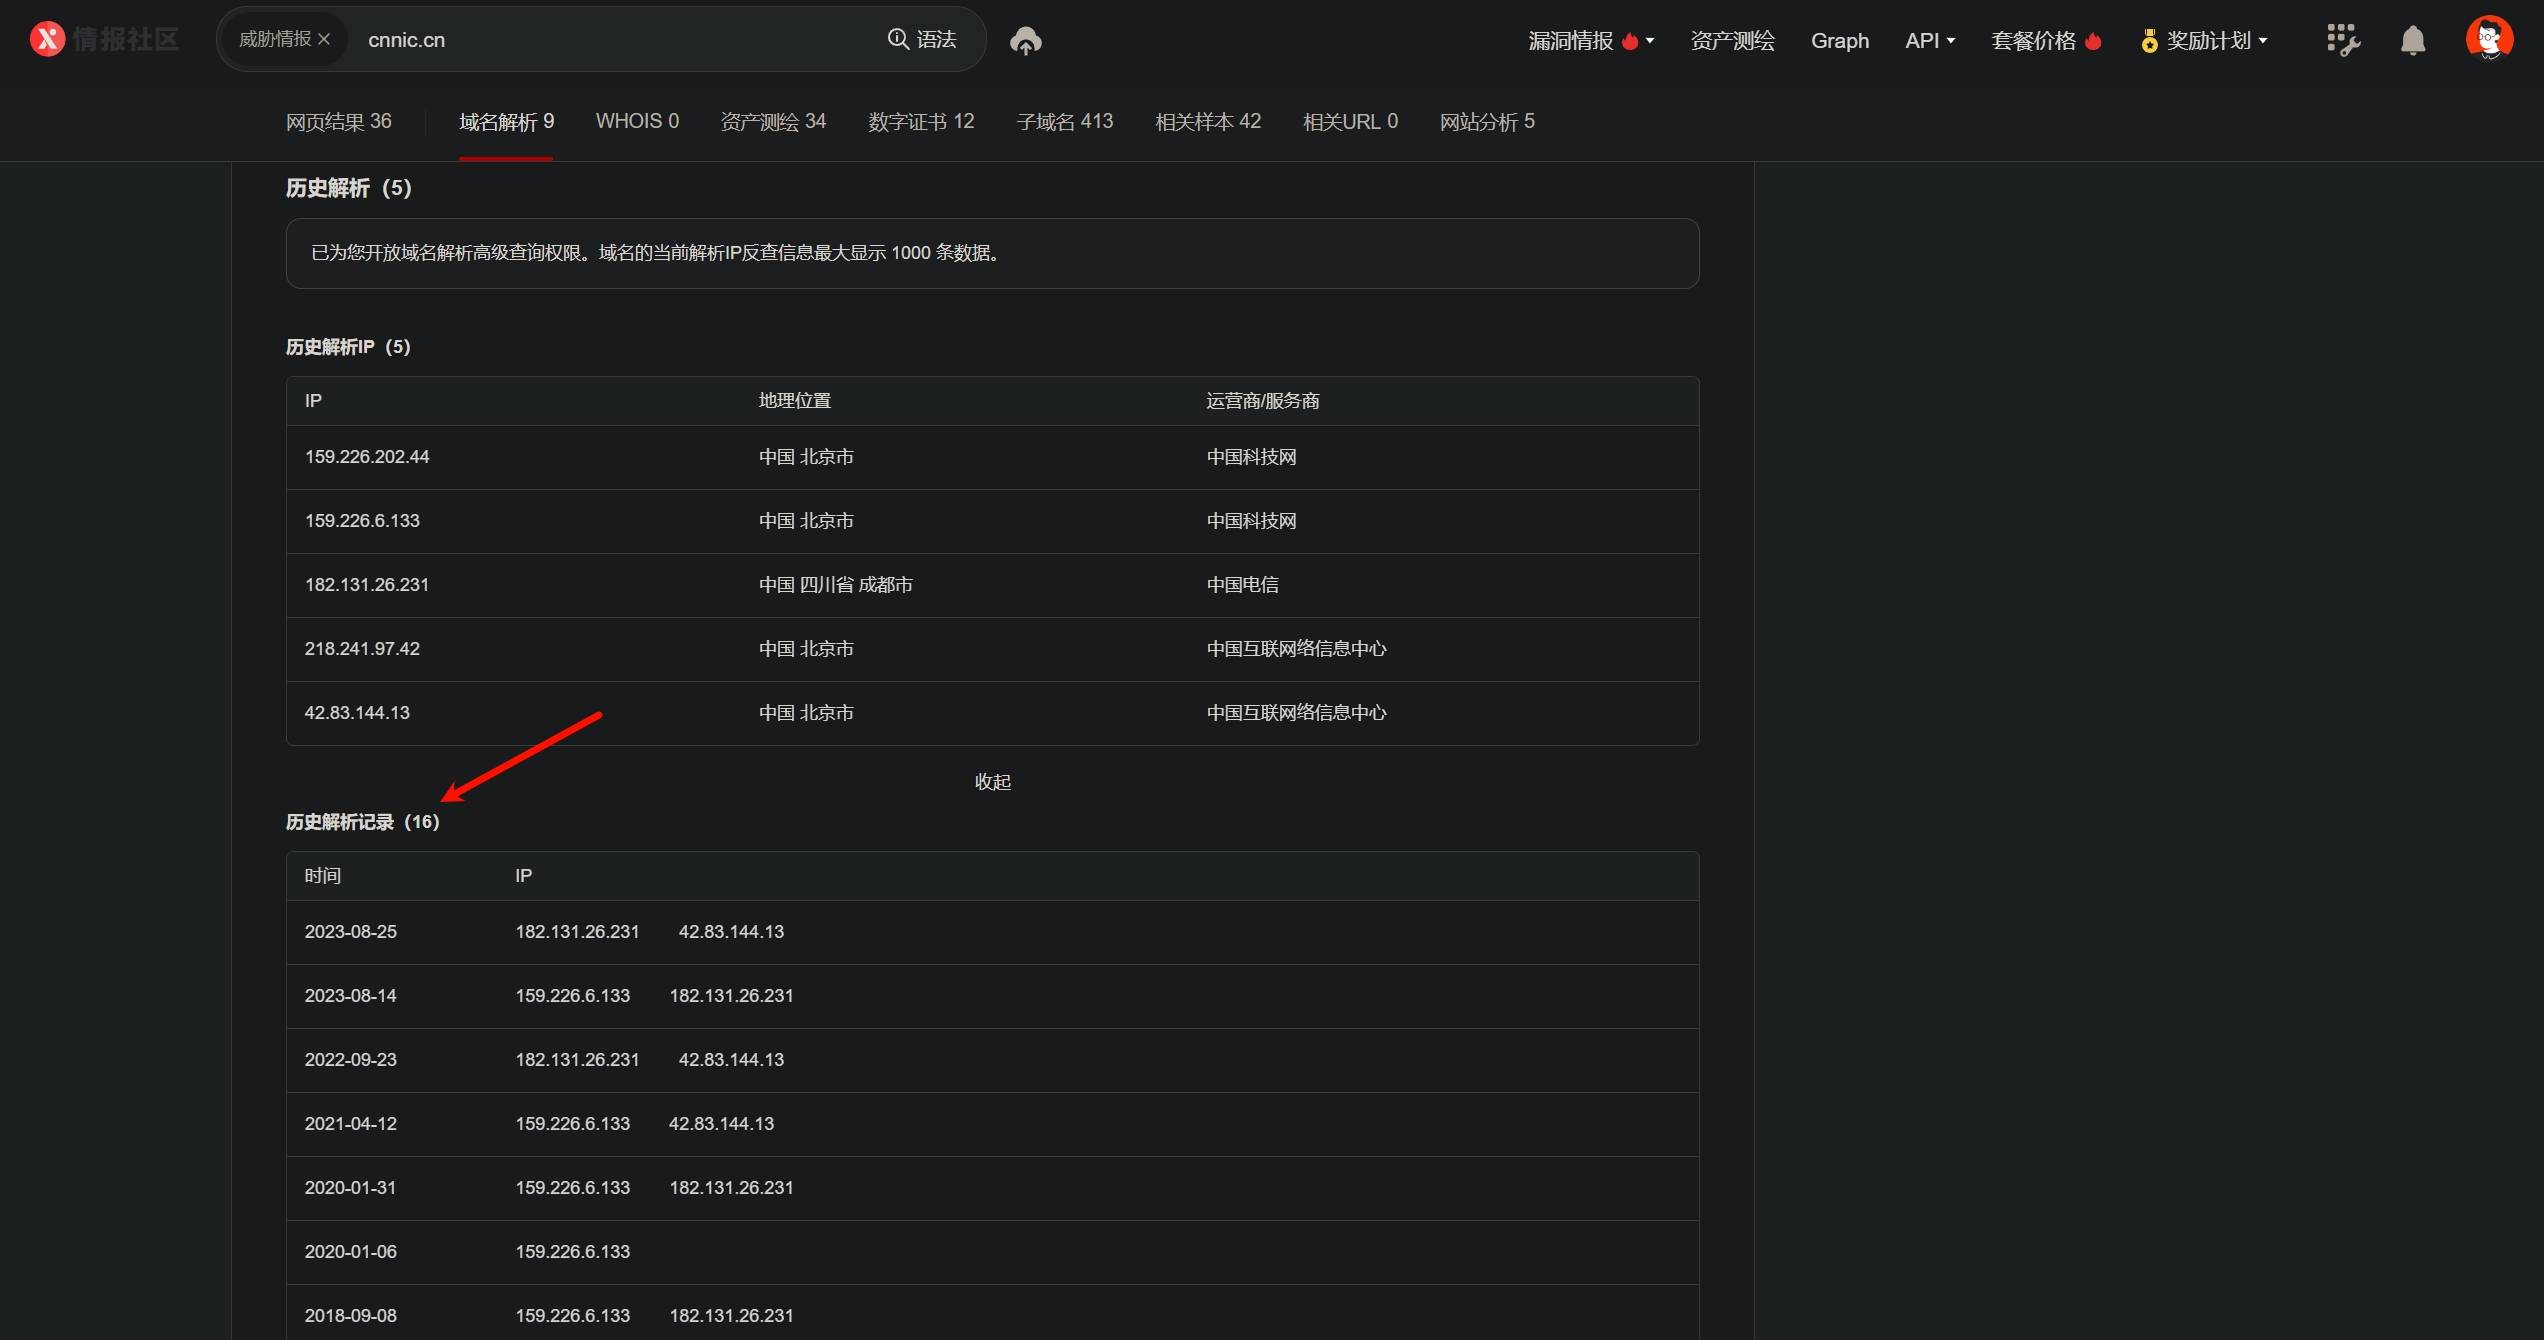Screen dimensions: 2544x1340
Task: Switch to the 数字证书 12 tab
Action: [920, 121]
